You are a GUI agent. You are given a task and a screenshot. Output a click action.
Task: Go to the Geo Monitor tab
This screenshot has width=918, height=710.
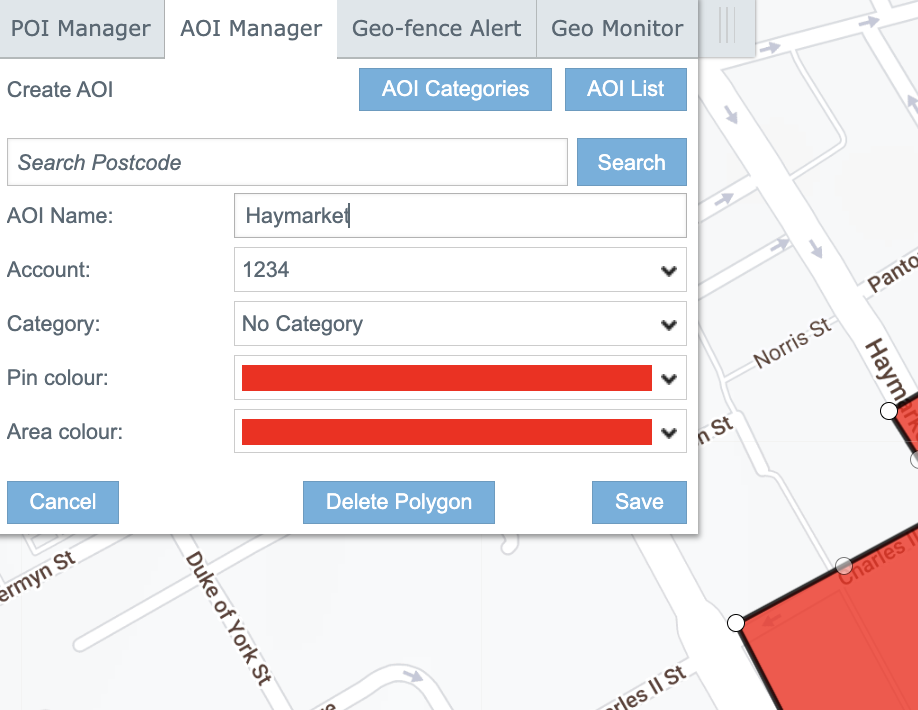click(617, 28)
